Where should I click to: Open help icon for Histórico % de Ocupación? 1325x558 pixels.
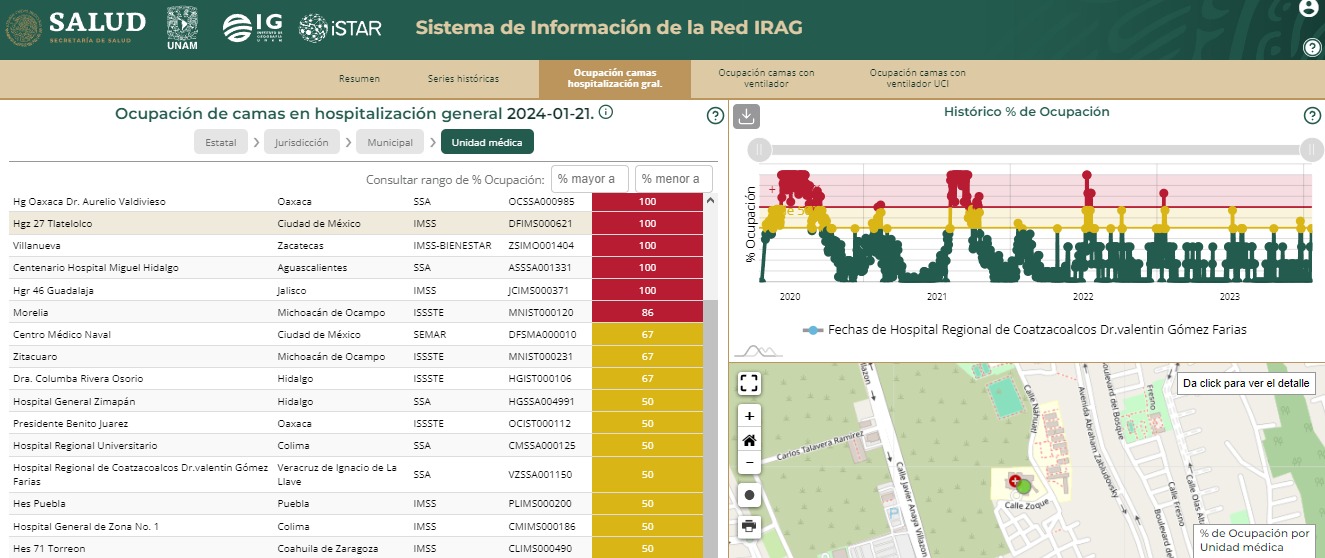pos(1313,115)
